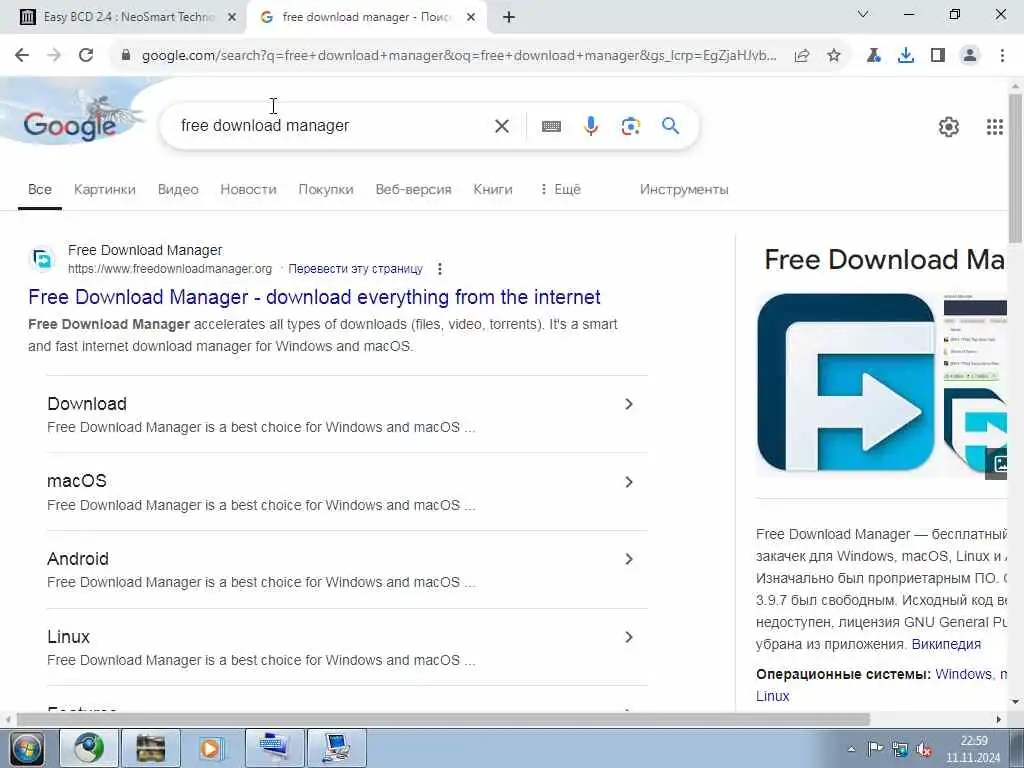
Task: Open Chrome from the taskbar
Action: (x=89, y=748)
